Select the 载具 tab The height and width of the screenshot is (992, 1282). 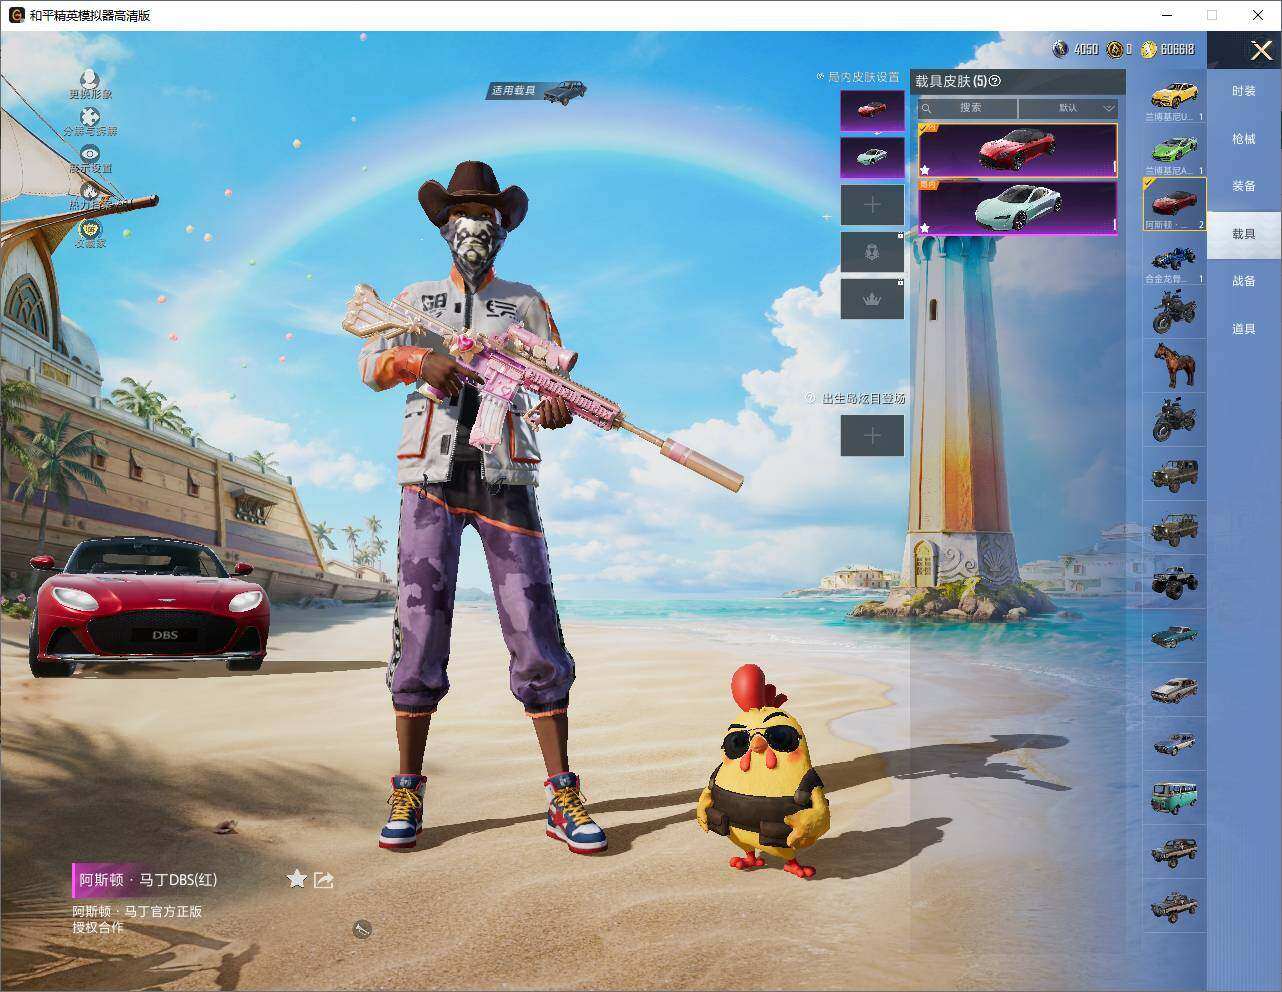[1243, 234]
